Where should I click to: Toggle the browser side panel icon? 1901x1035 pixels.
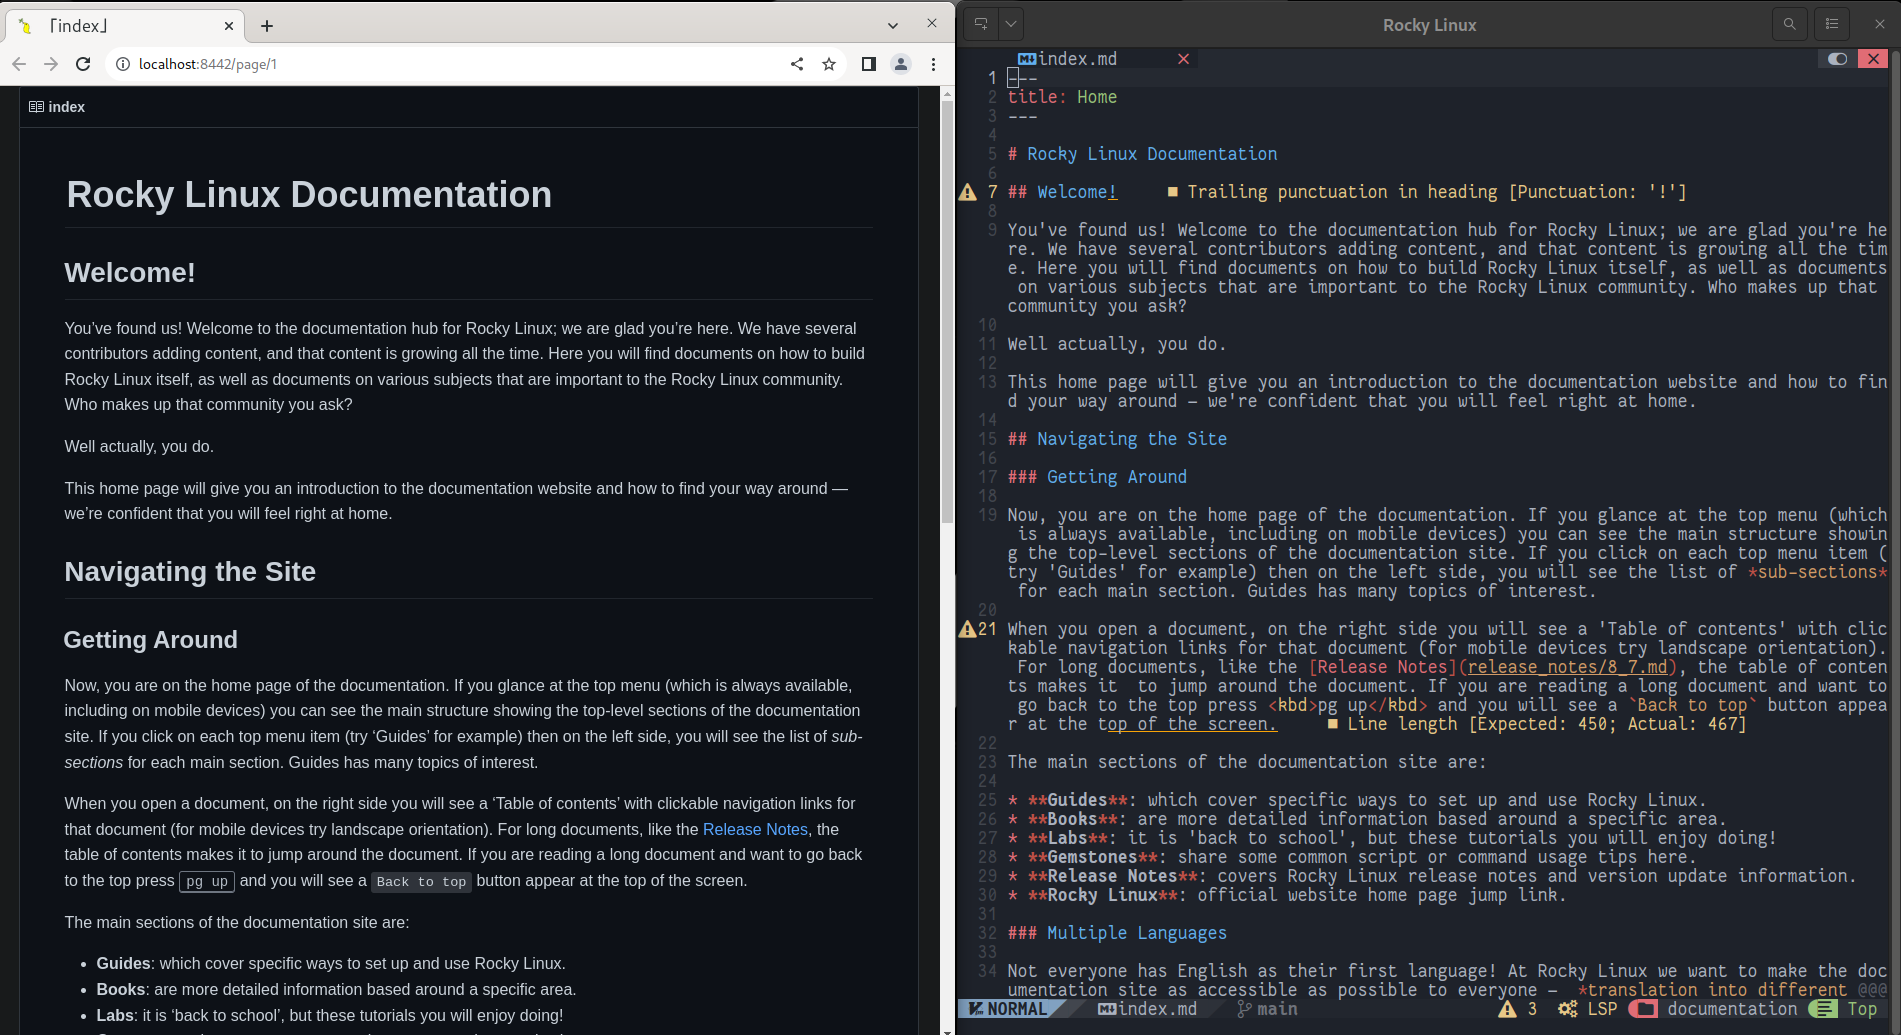869,63
